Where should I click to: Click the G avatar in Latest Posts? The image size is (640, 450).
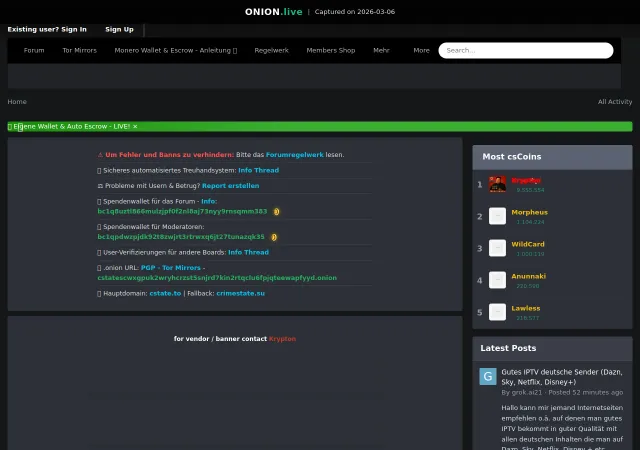pyautogui.click(x=488, y=376)
